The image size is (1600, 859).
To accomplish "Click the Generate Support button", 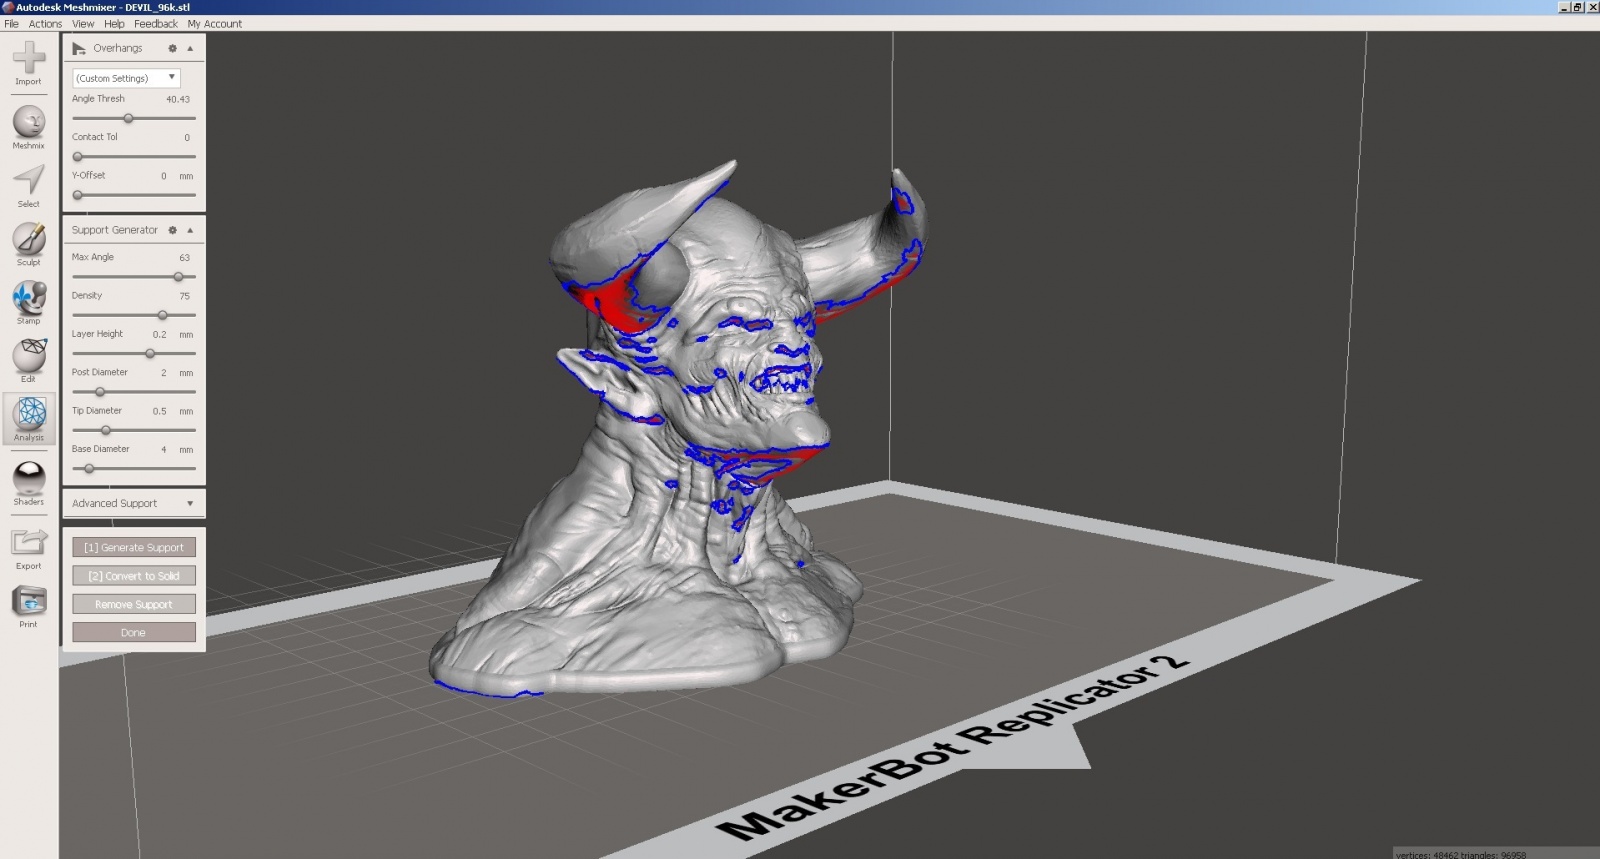I will 134,547.
